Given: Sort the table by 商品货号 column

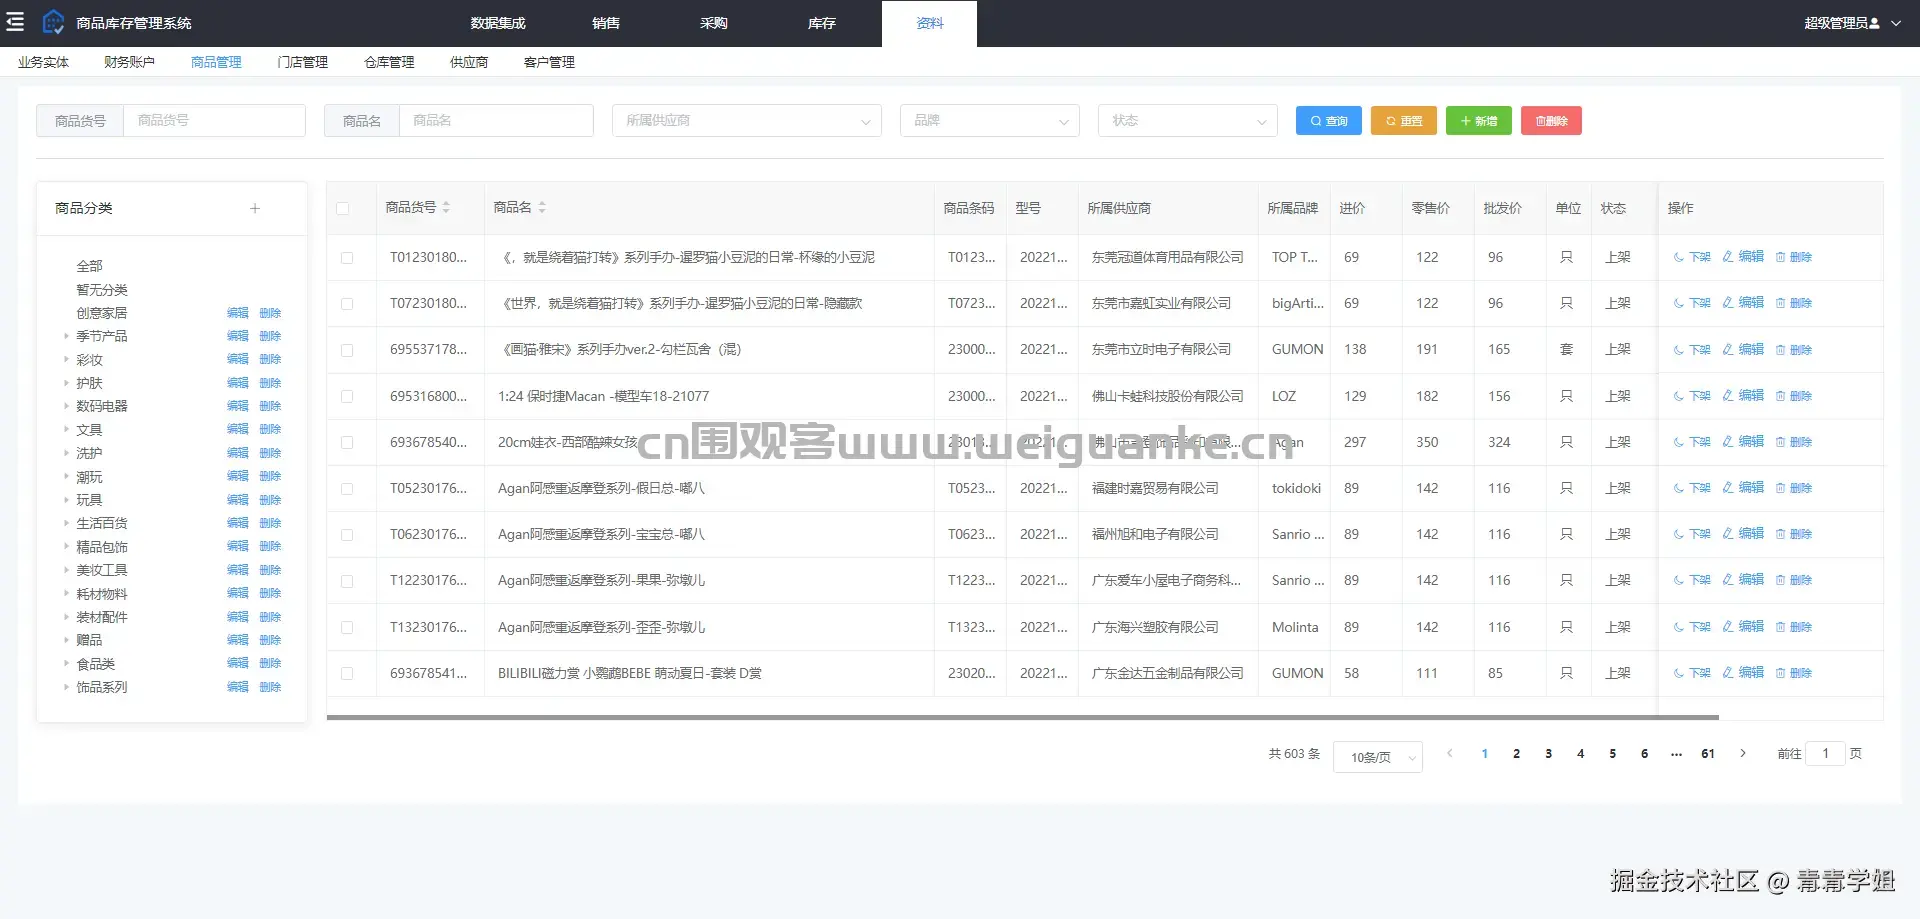Looking at the screenshot, I should (446, 207).
